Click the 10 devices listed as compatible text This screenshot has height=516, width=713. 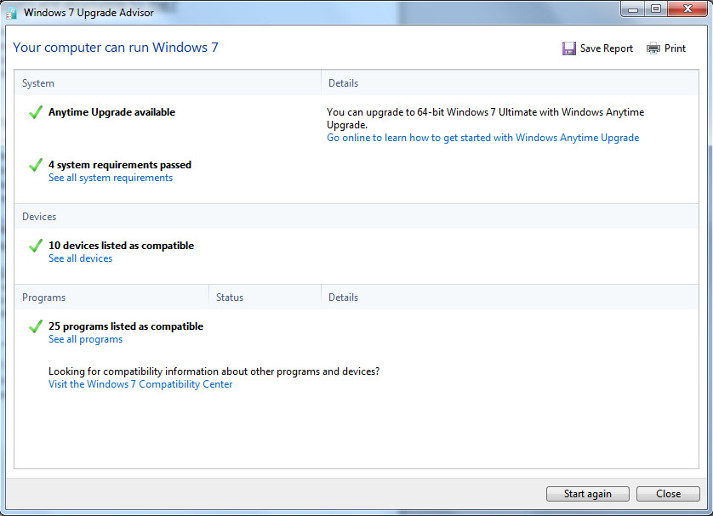121,245
